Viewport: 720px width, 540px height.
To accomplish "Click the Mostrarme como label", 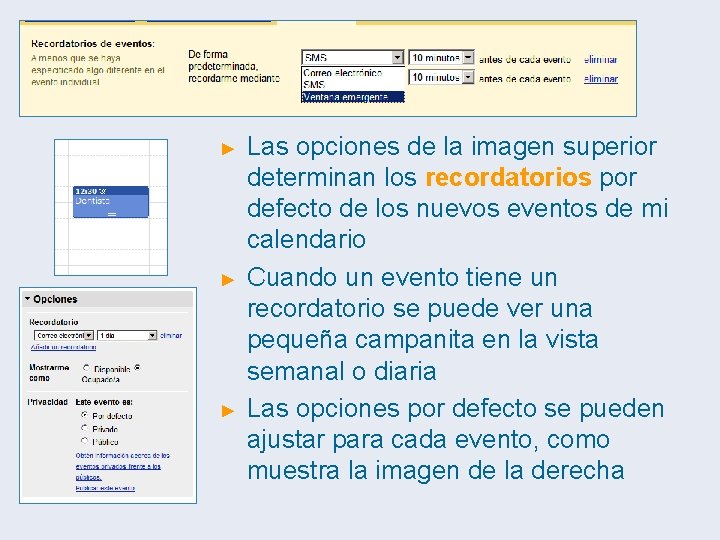I will click(x=49, y=373).
